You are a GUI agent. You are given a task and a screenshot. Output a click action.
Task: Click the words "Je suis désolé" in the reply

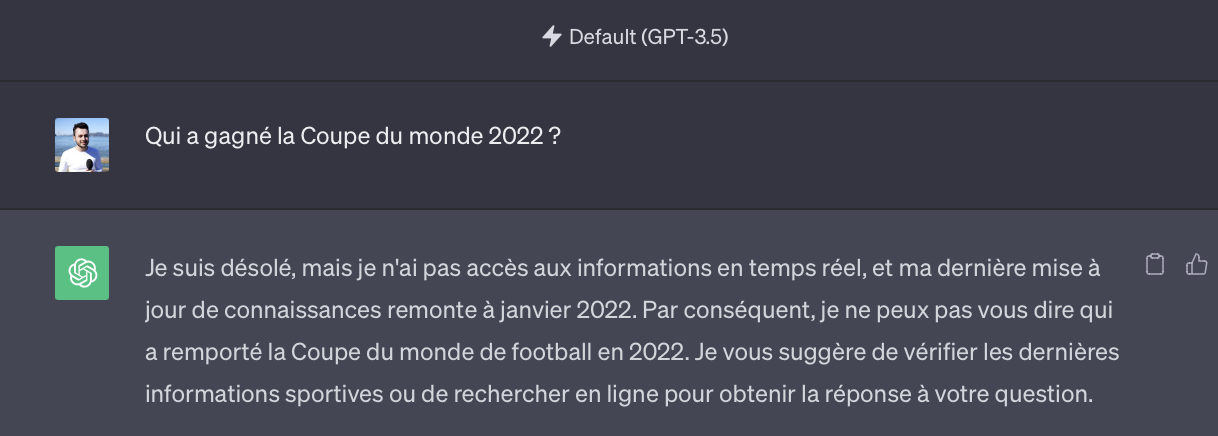pyautogui.click(x=204, y=268)
